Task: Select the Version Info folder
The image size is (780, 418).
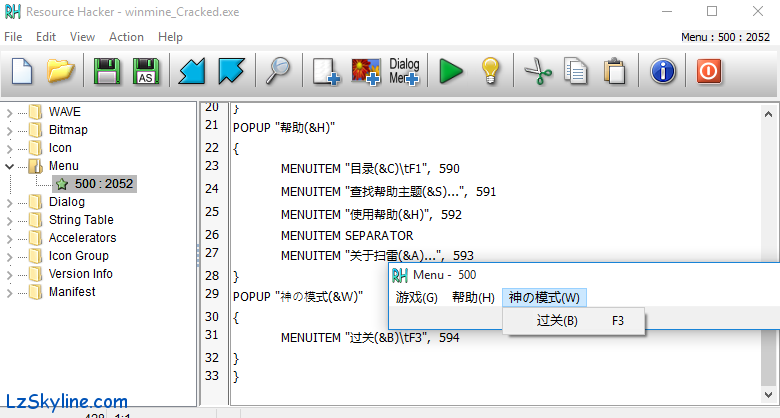Action: 80,274
